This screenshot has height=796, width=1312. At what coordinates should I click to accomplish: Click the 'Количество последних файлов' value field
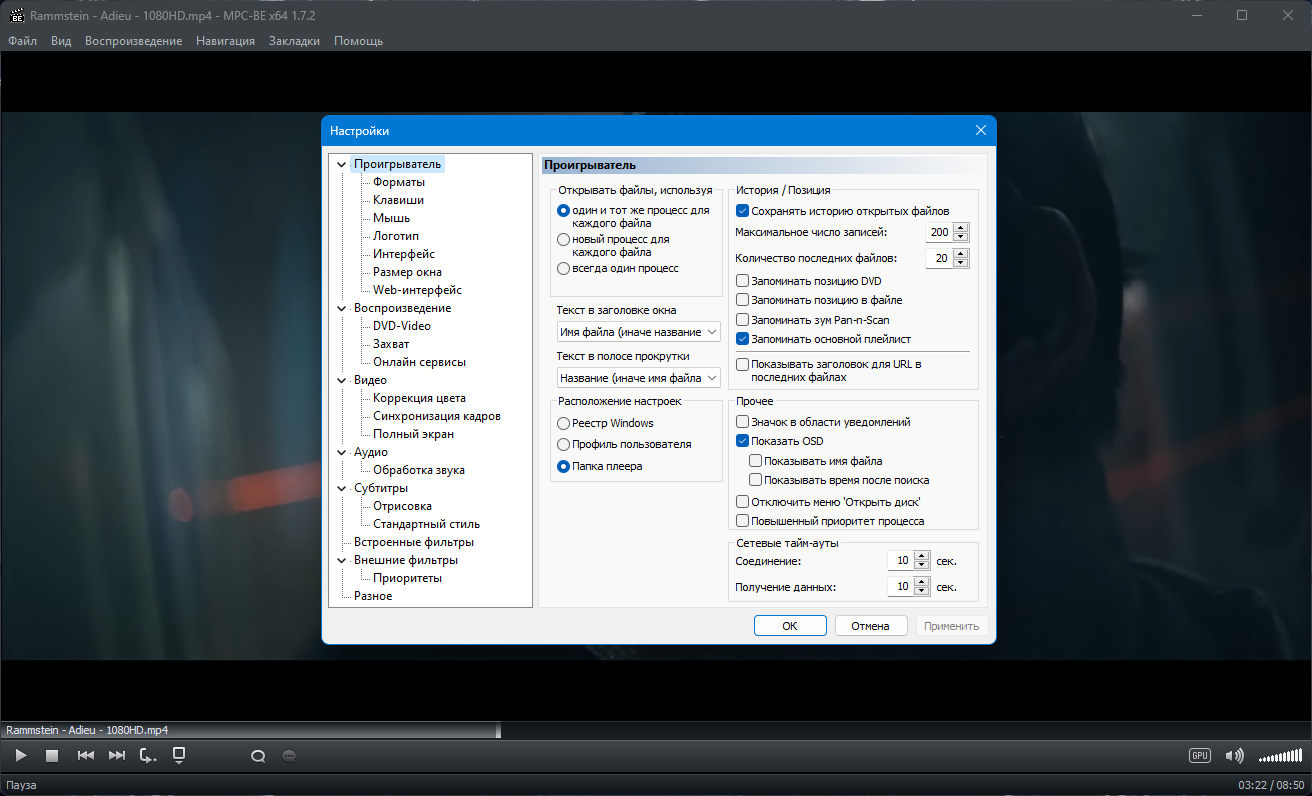coord(939,258)
